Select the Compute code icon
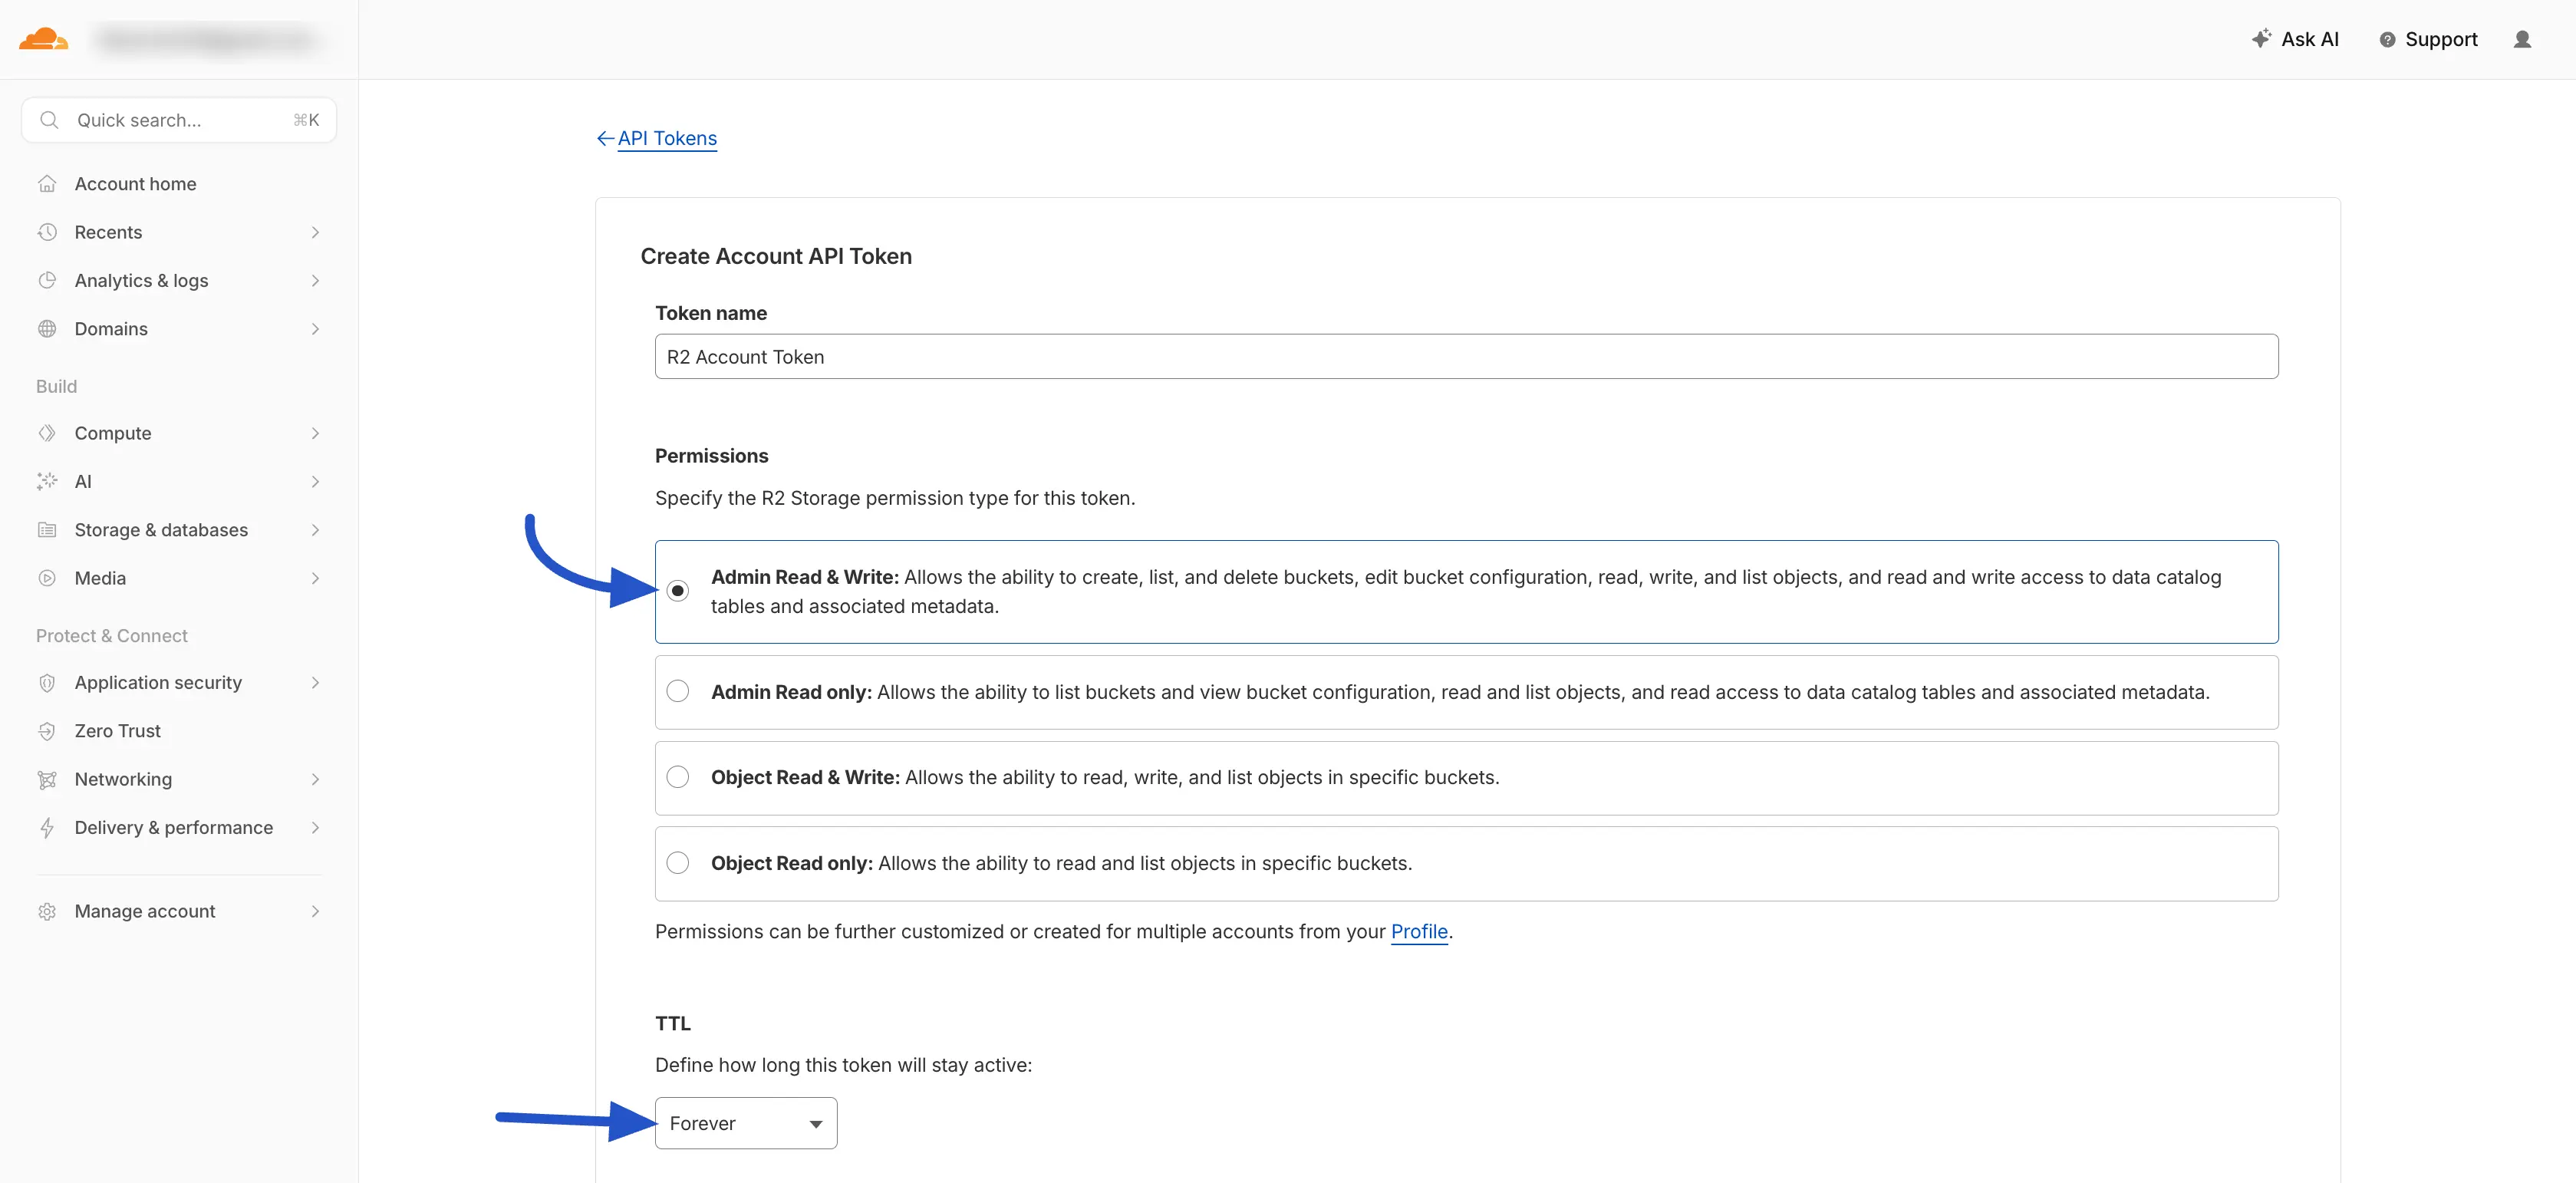The height and width of the screenshot is (1183, 2576). (x=48, y=433)
